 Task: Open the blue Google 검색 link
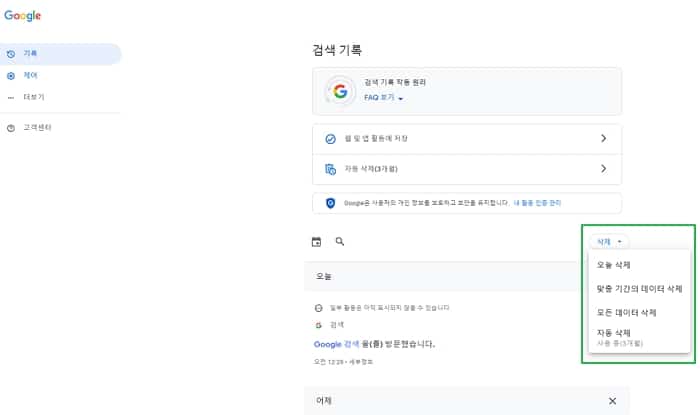336,344
